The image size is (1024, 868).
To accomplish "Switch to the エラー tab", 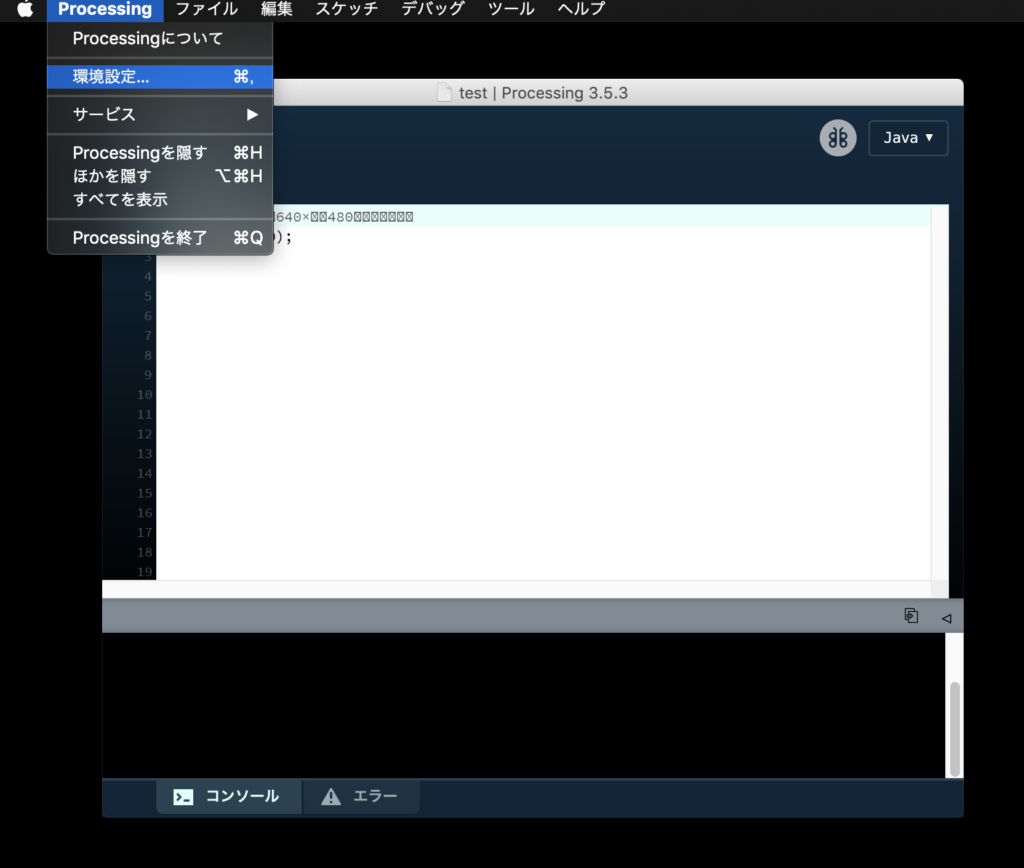I will point(360,796).
